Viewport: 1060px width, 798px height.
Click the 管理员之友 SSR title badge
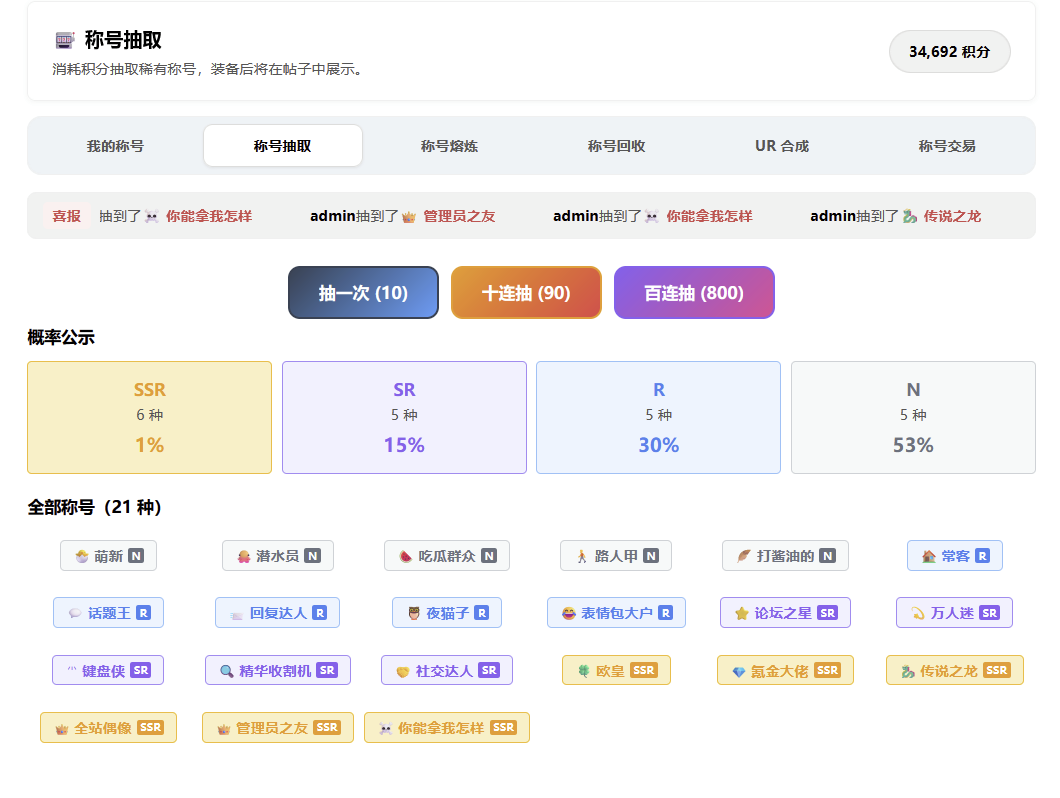pos(278,728)
